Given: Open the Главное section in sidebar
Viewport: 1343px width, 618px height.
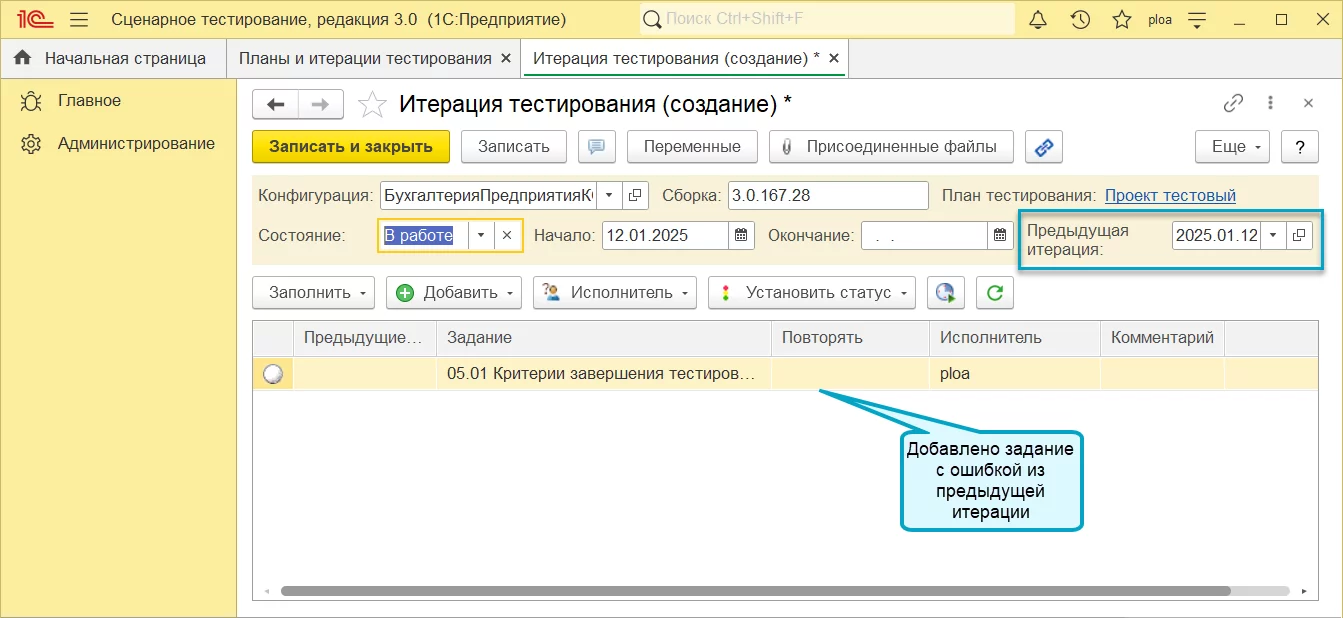Looking at the screenshot, I should pyautogui.click(x=89, y=101).
